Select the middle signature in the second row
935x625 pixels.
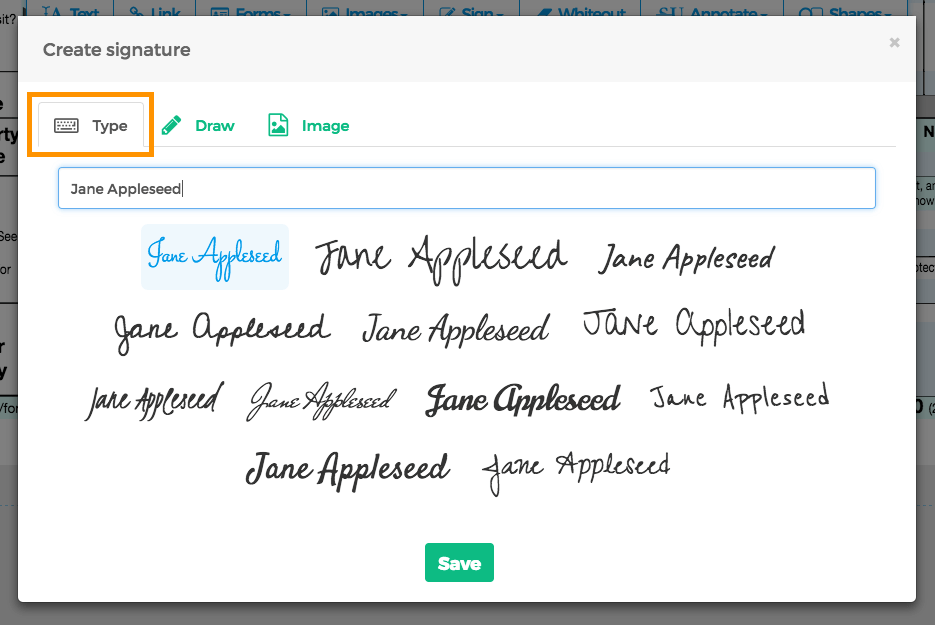(x=456, y=329)
